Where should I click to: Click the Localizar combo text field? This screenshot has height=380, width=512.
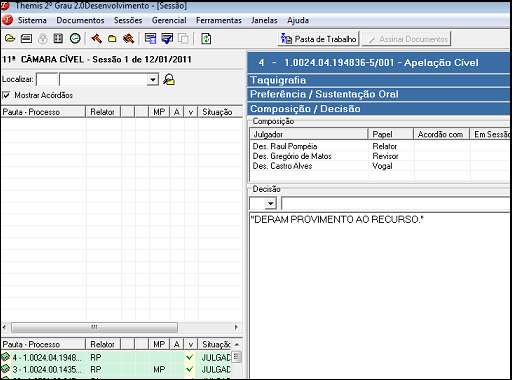[x=103, y=80]
